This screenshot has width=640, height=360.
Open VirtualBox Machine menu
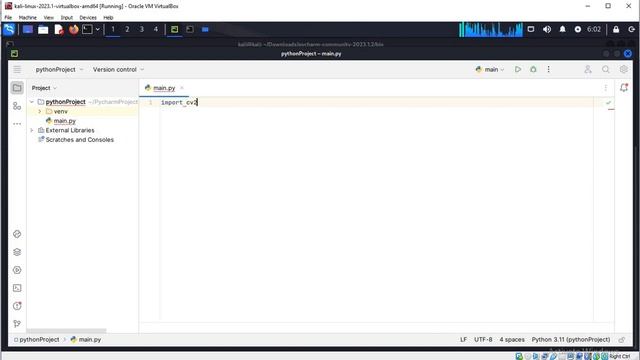point(27,18)
